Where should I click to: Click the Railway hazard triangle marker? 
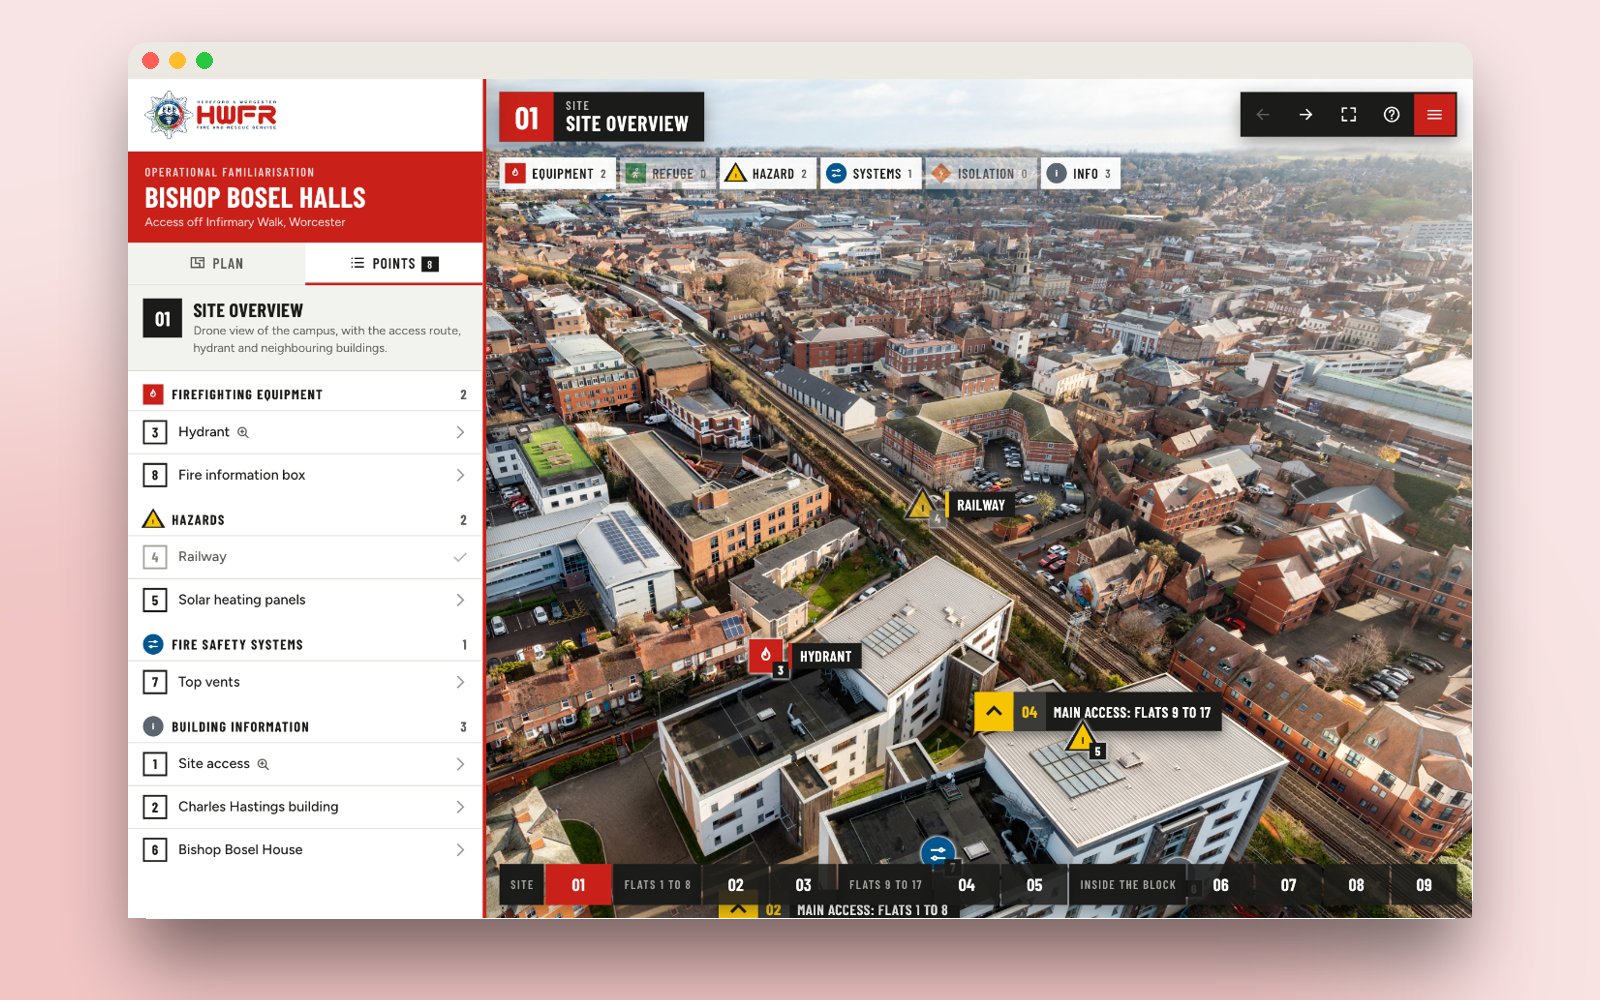click(x=921, y=504)
